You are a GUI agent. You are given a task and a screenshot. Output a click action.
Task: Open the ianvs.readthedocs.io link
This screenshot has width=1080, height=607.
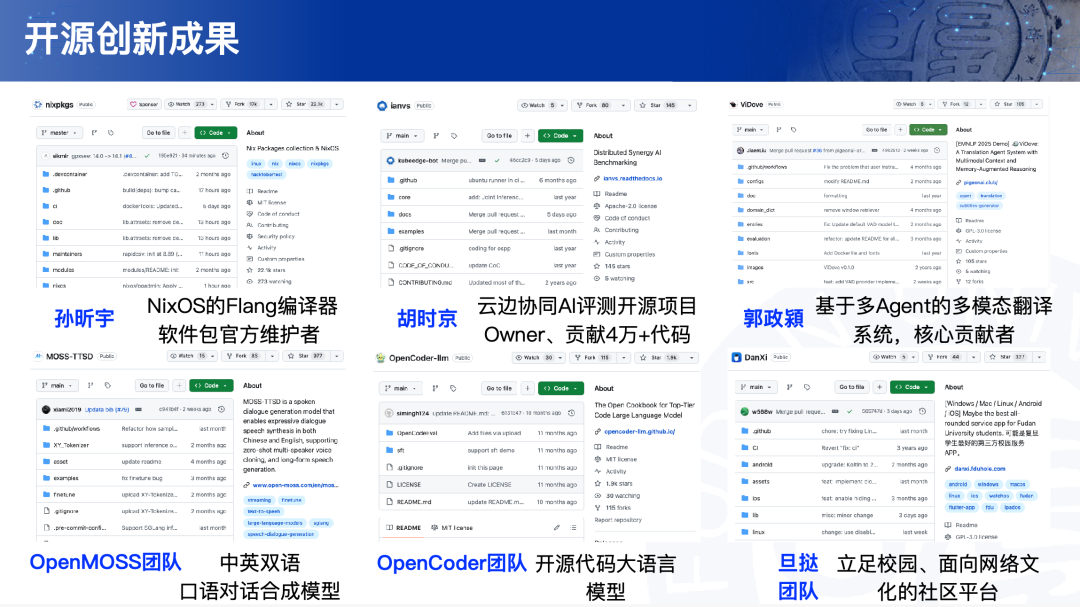(633, 178)
